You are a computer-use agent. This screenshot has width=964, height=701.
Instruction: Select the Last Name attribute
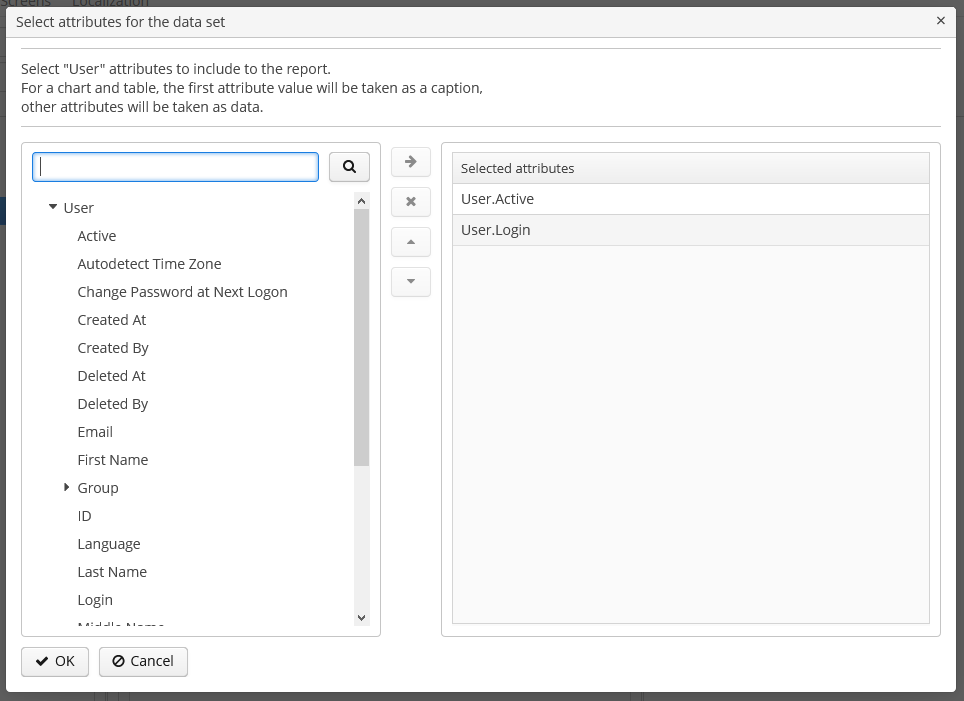click(x=112, y=571)
